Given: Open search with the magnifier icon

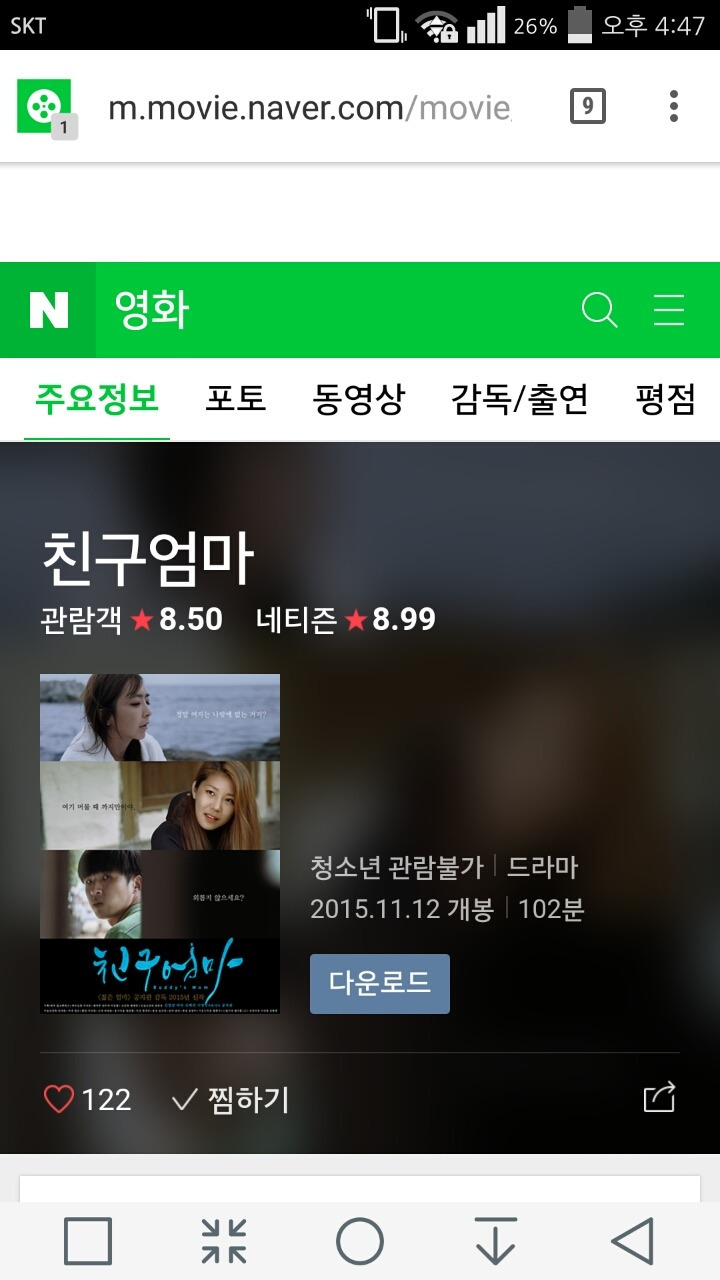Looking at the screenshot, I should coord(599,310).
